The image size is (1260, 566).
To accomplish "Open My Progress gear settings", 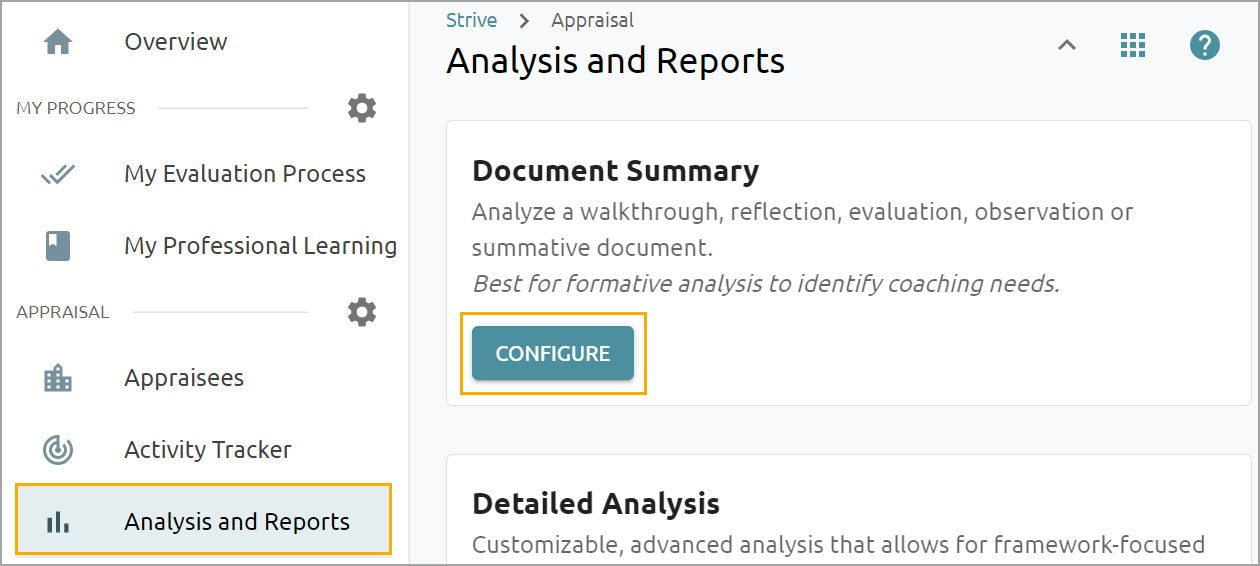I will [x=362, y=108].
